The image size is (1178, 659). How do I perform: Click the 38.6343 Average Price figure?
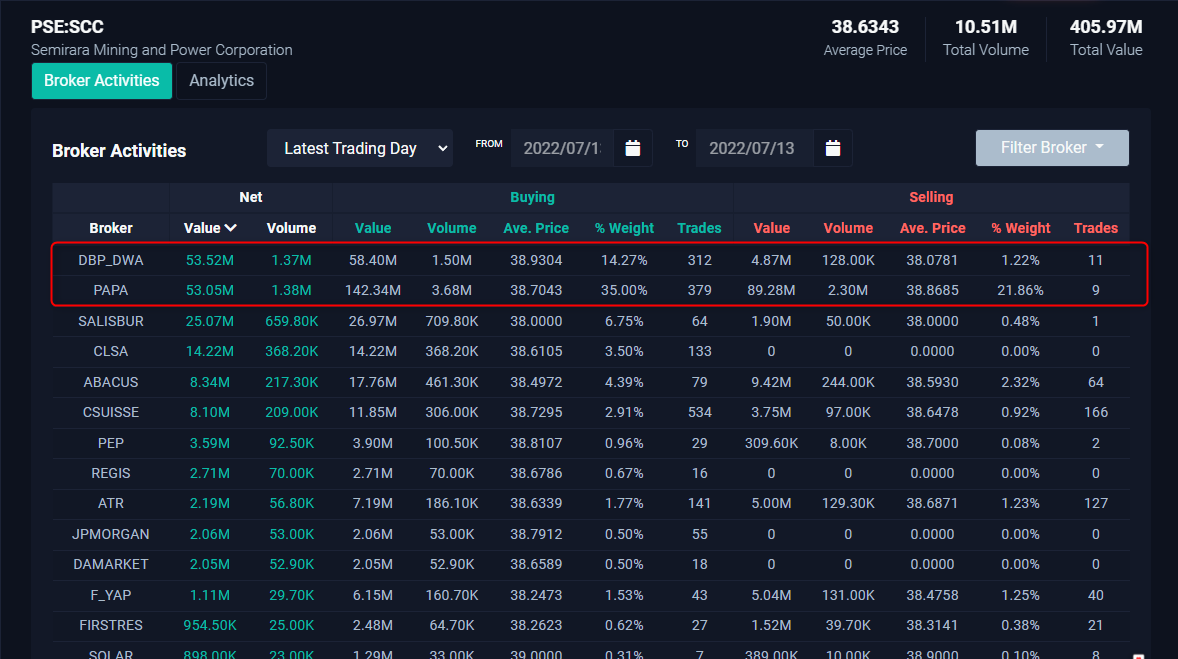click(x=865, y=26)
